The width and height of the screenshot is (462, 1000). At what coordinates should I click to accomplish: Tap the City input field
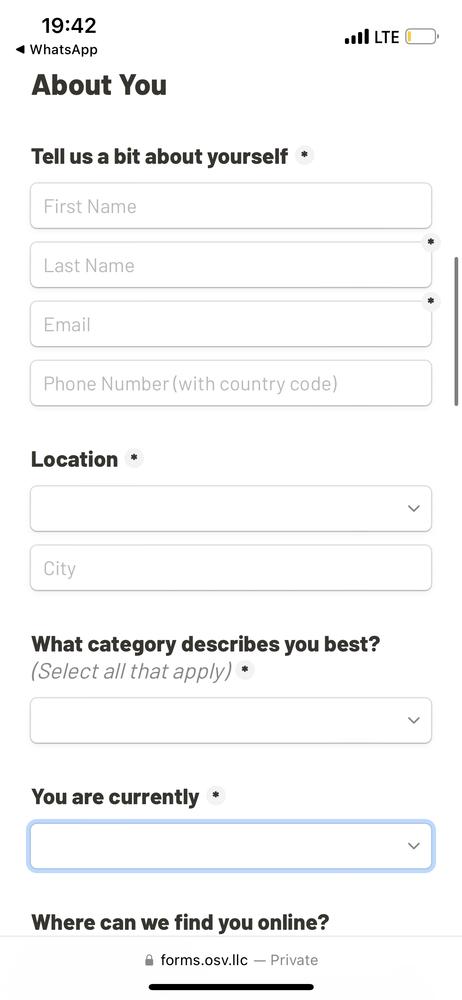pyautogui.click(x=230, y=568)
